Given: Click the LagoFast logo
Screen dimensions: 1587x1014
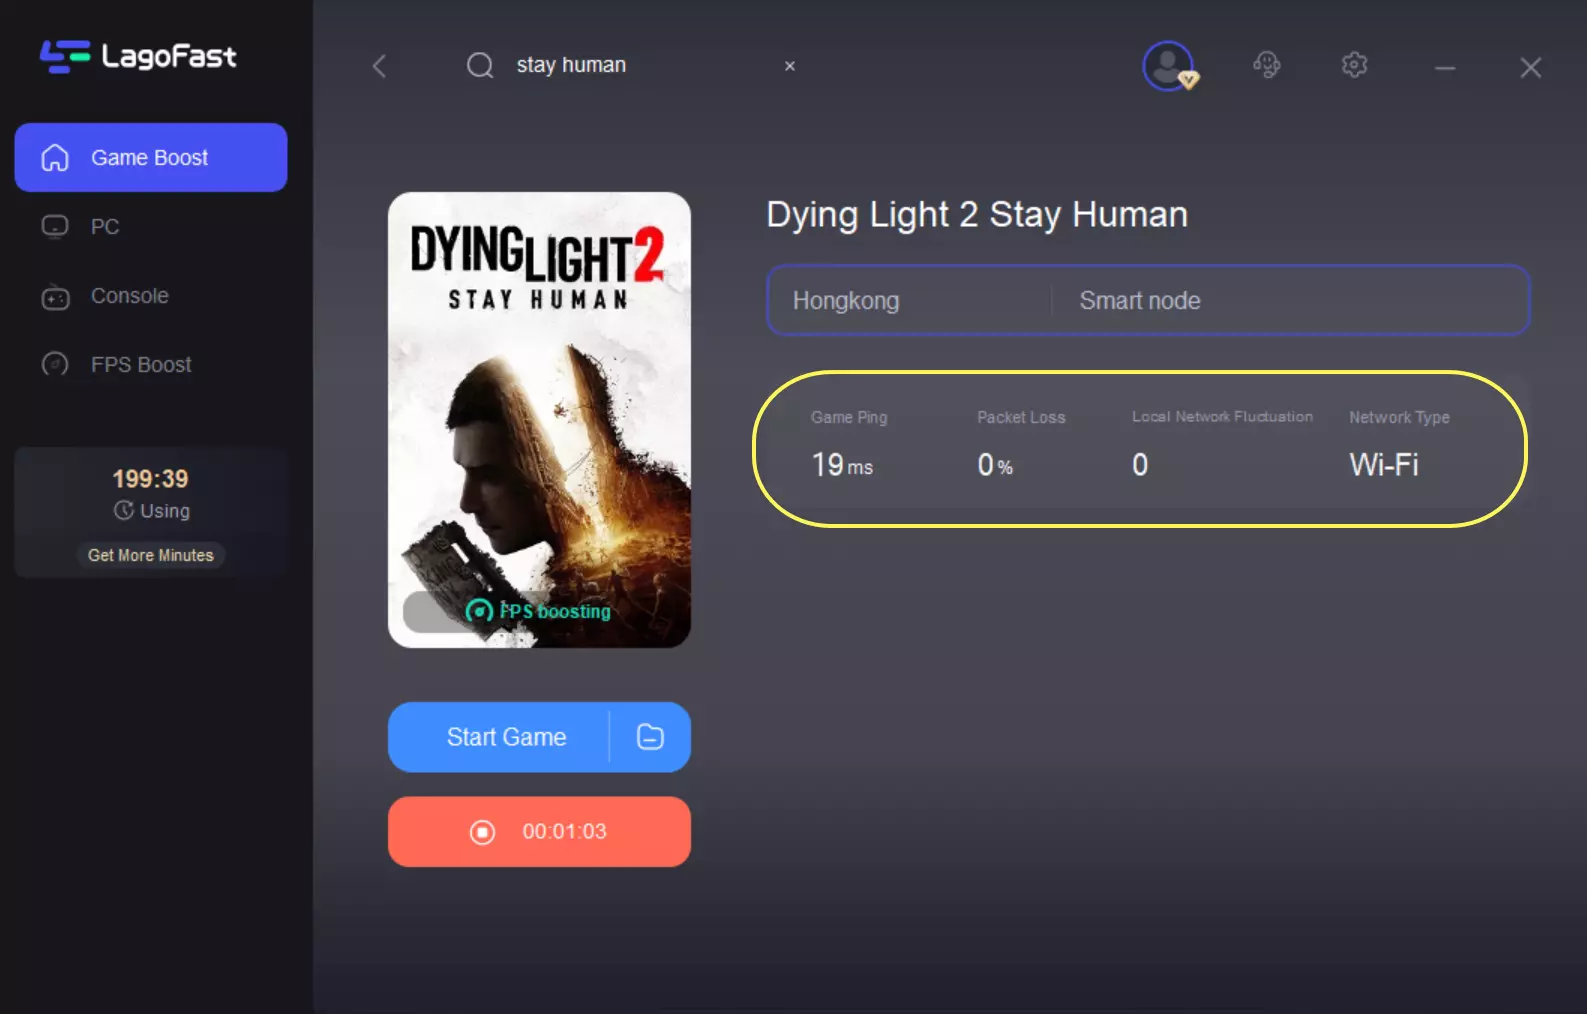Looking at the screenshot, I should tap(138, 56).
